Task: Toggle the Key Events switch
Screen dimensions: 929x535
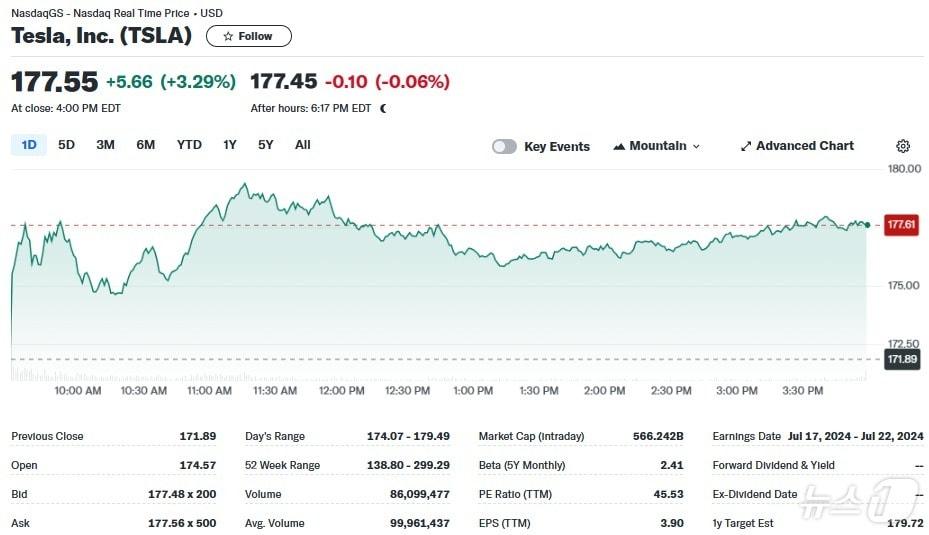Action: 504,146
